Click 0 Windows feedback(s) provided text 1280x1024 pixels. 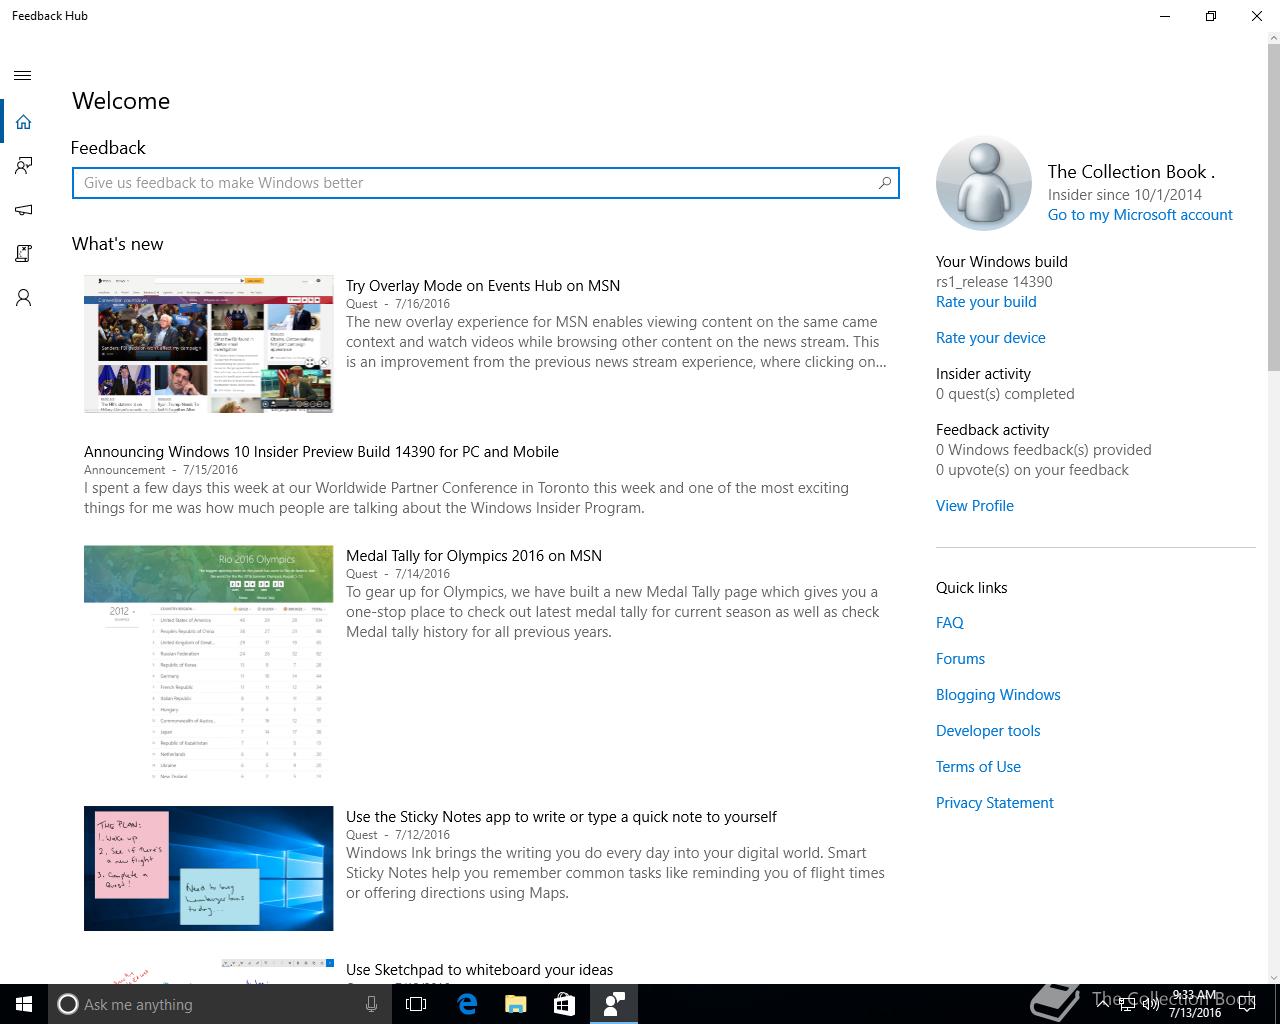click(x=1044, y=450)
